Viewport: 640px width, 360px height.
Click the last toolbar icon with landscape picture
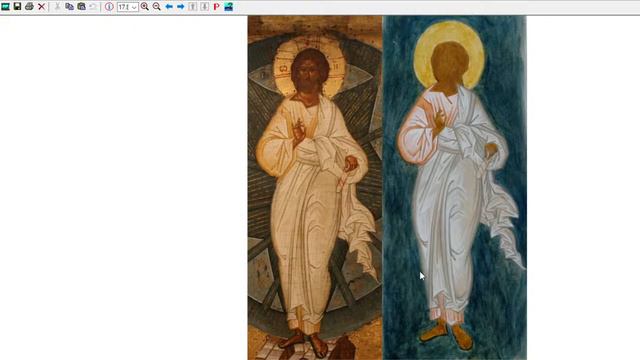point(229,7)
